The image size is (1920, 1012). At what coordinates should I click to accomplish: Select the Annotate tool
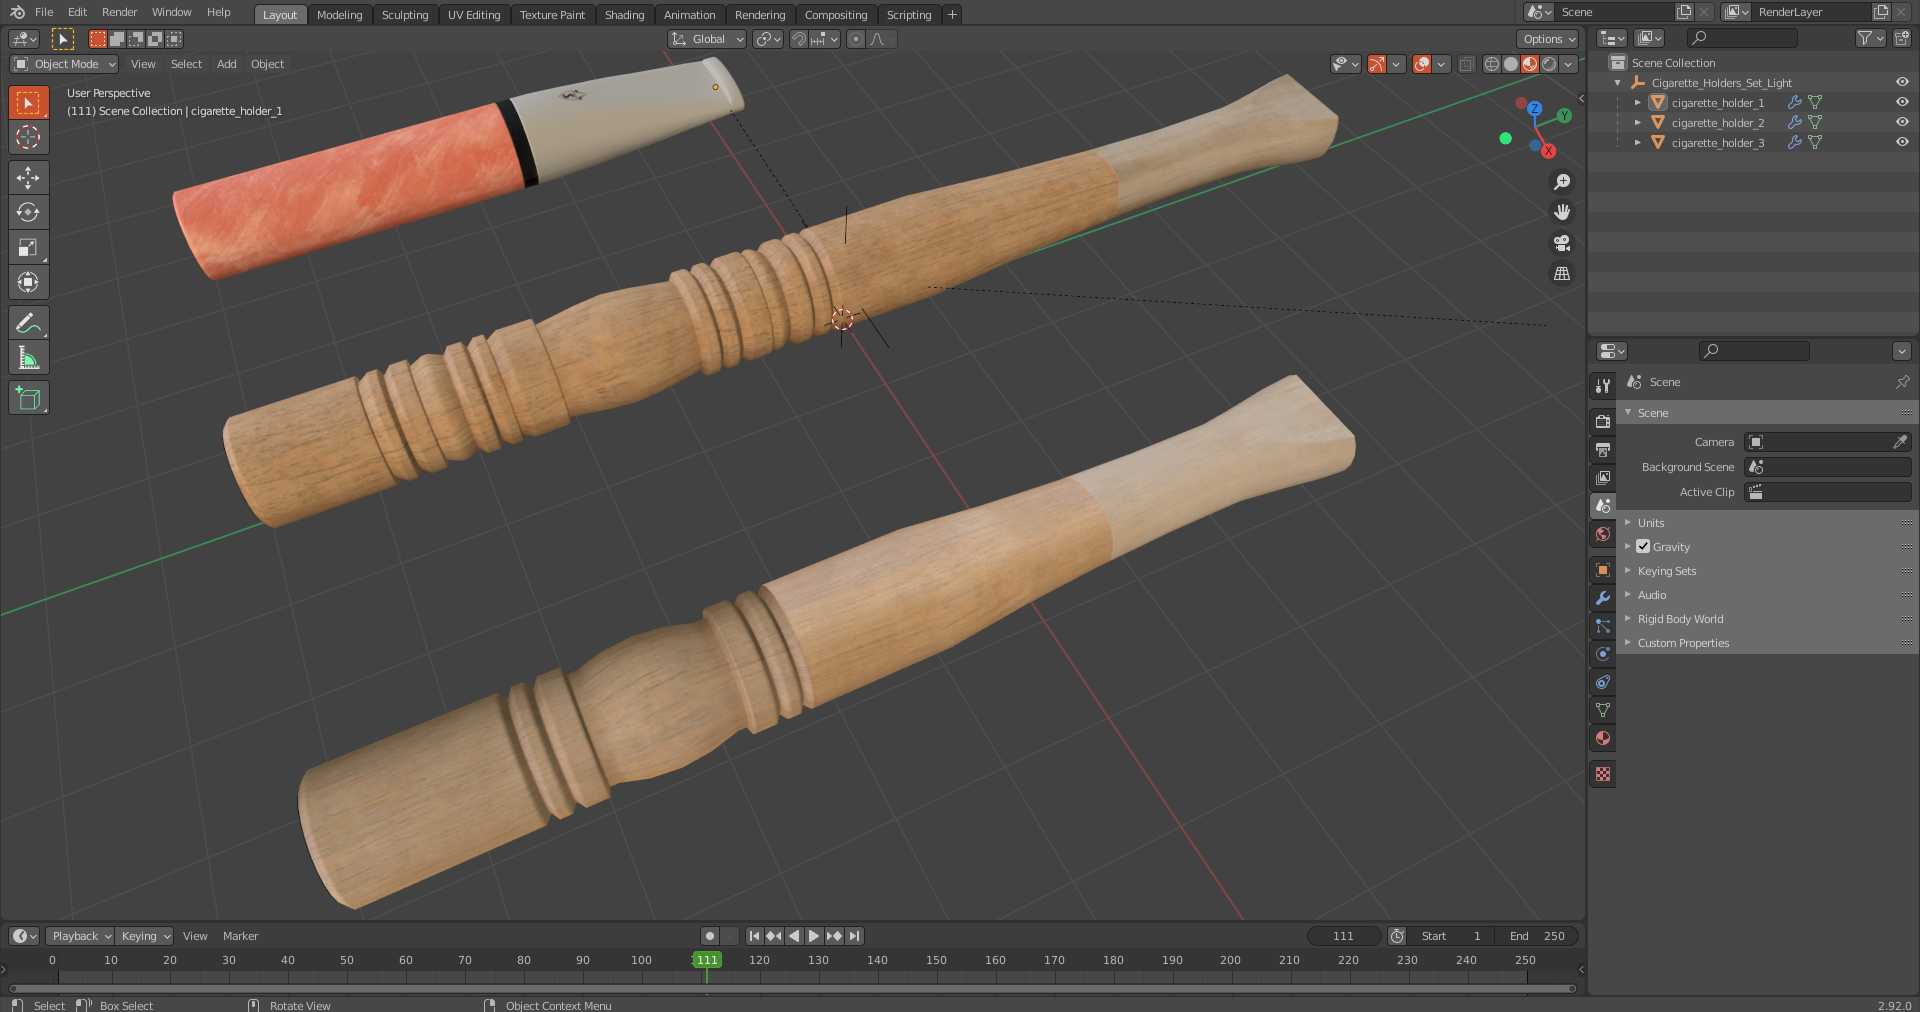click(x=28, y=322)
